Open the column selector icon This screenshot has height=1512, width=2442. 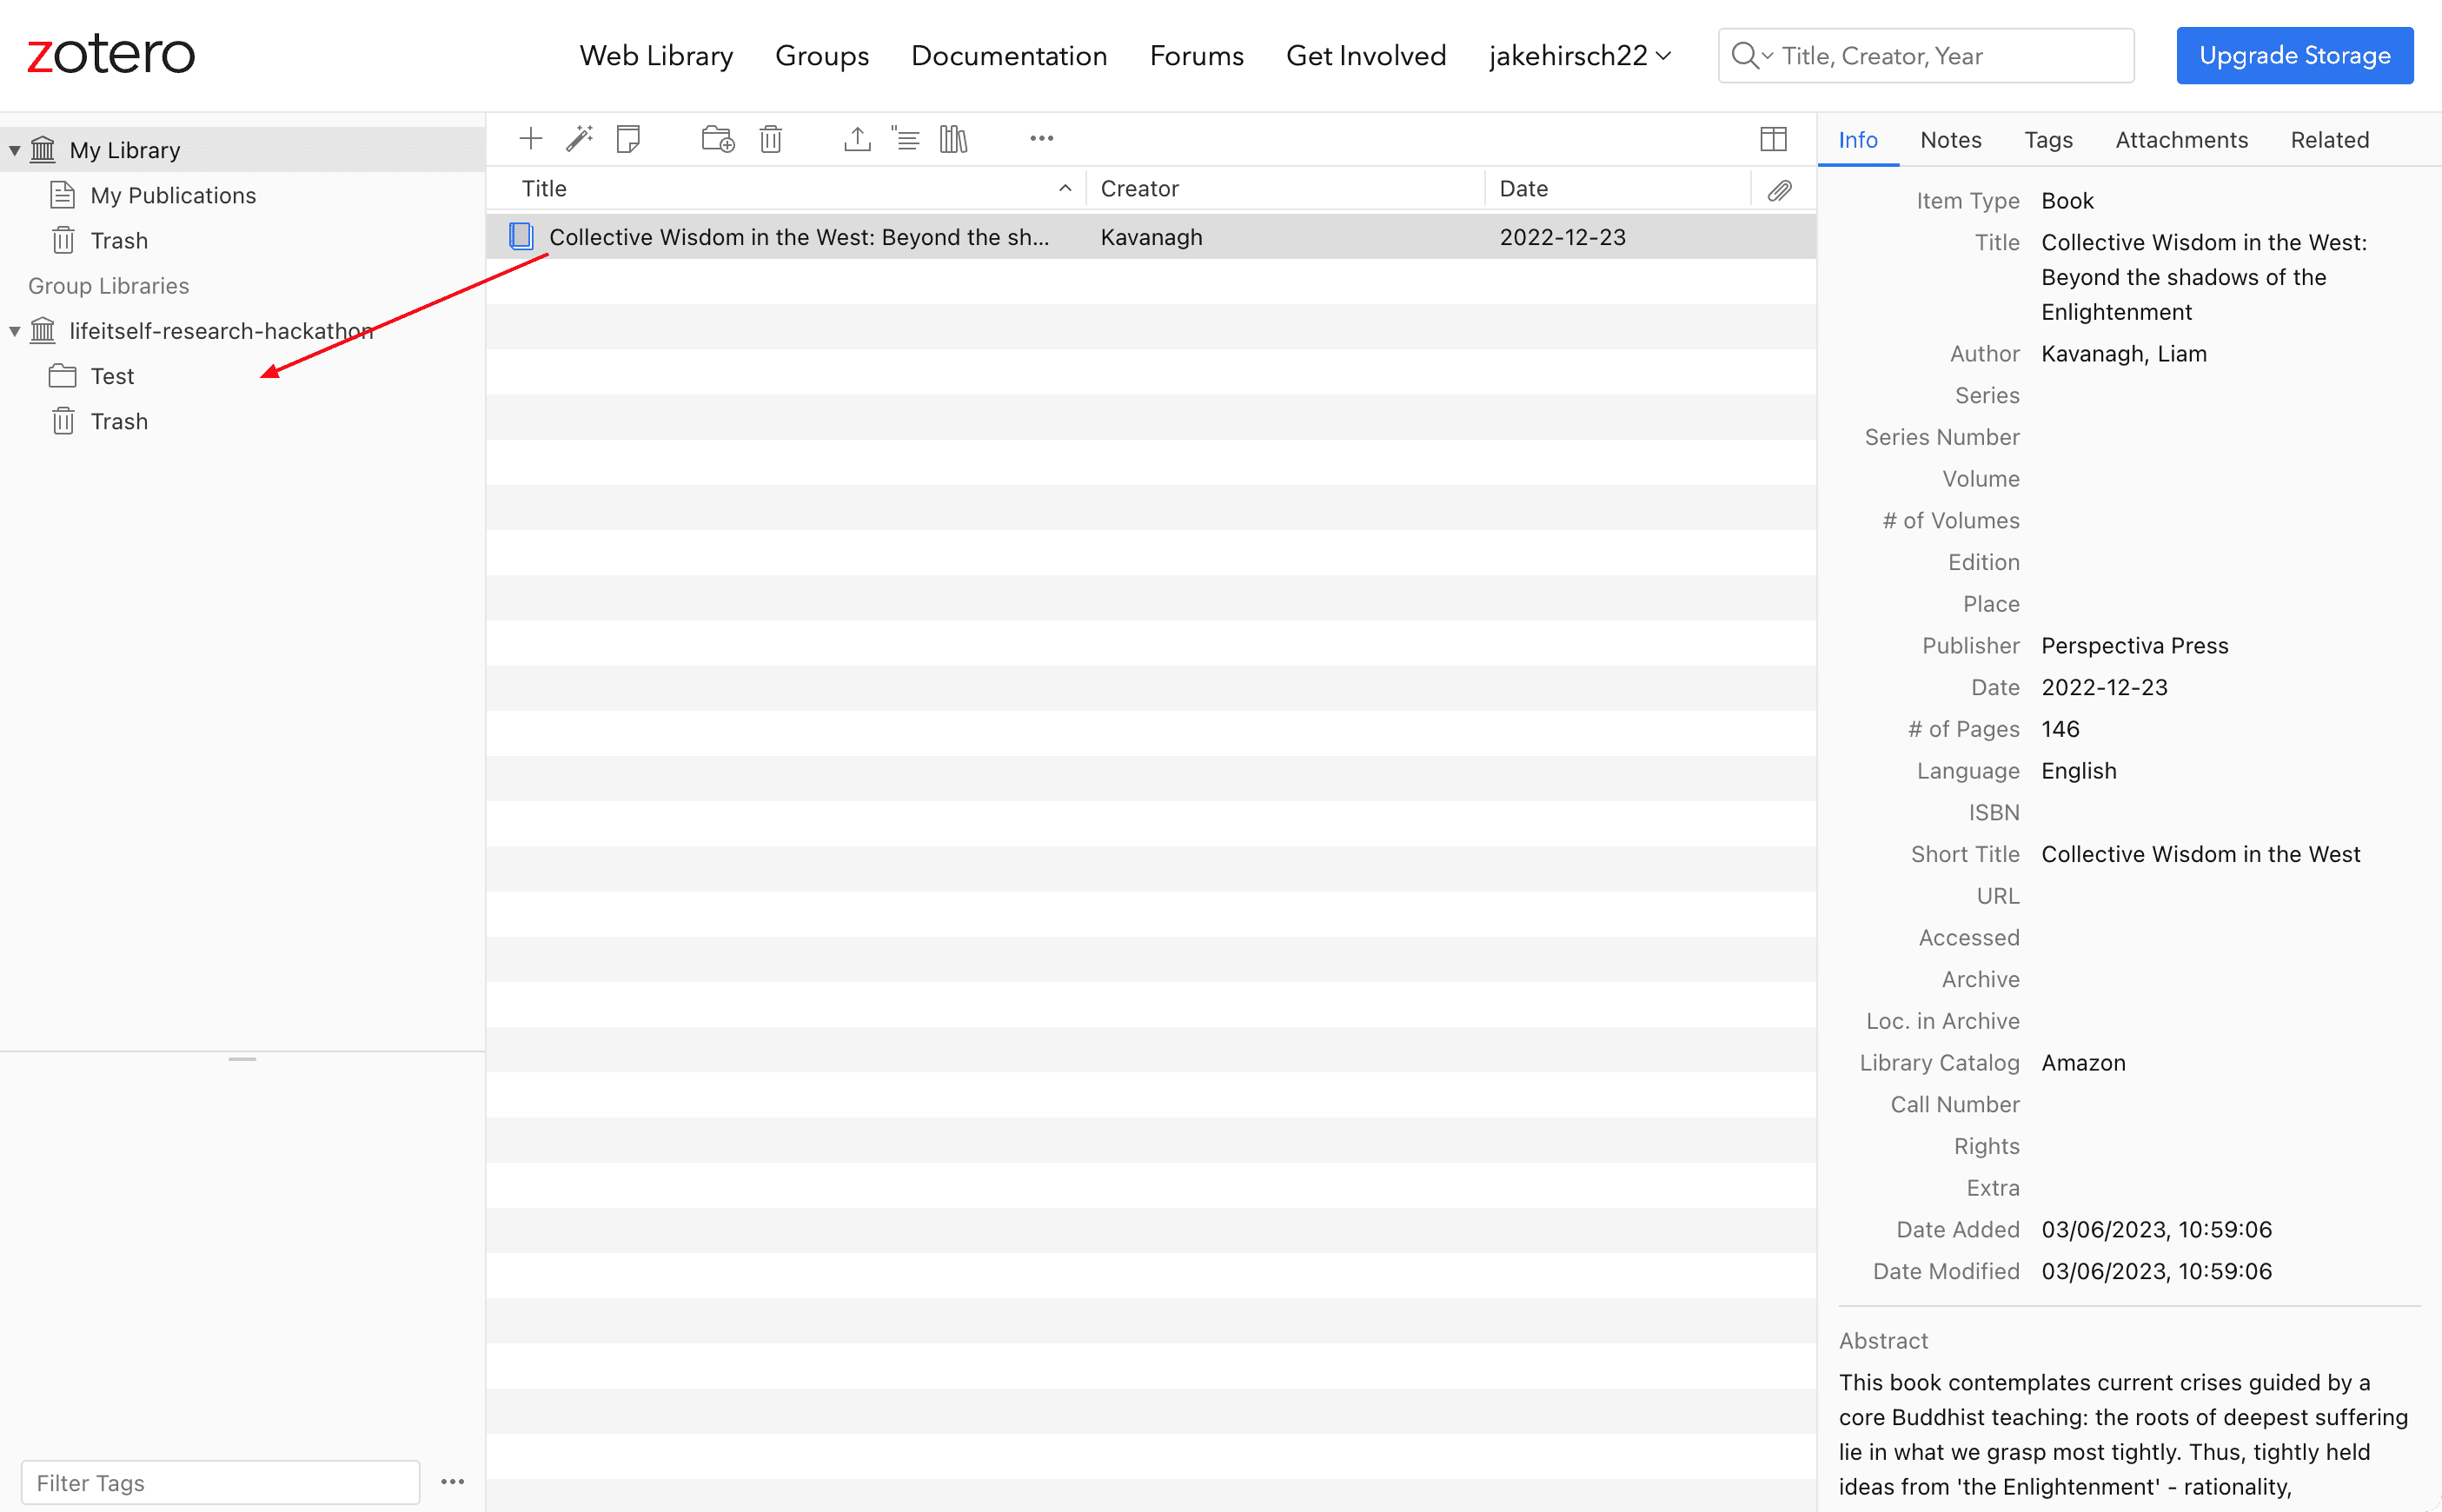1773,138
